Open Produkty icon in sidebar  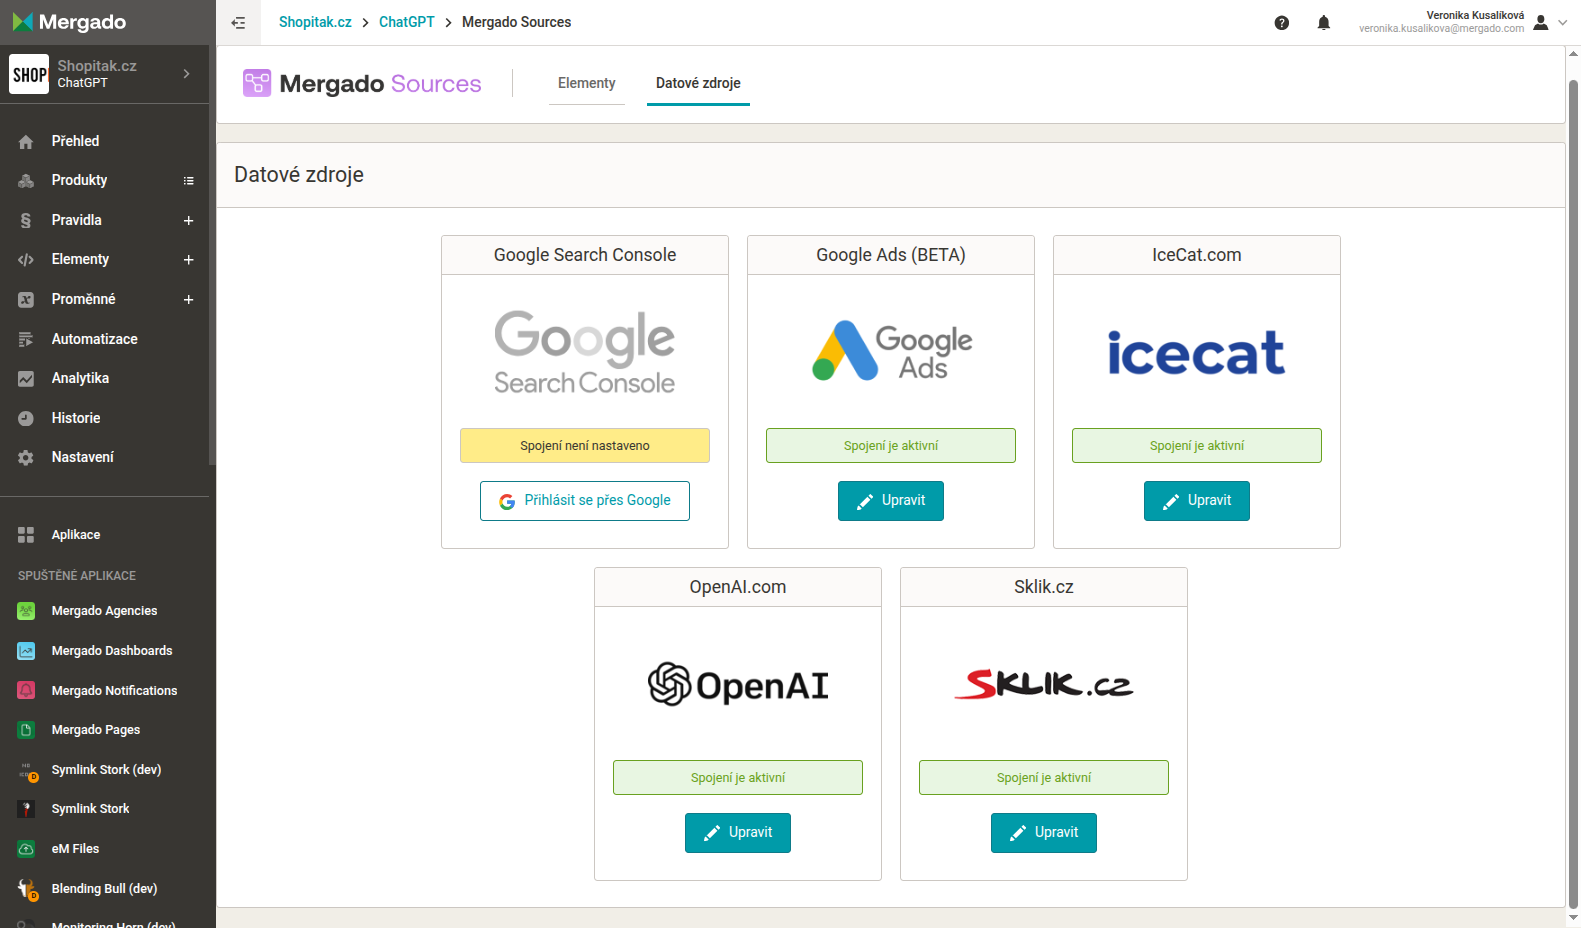tap(26, 181)
